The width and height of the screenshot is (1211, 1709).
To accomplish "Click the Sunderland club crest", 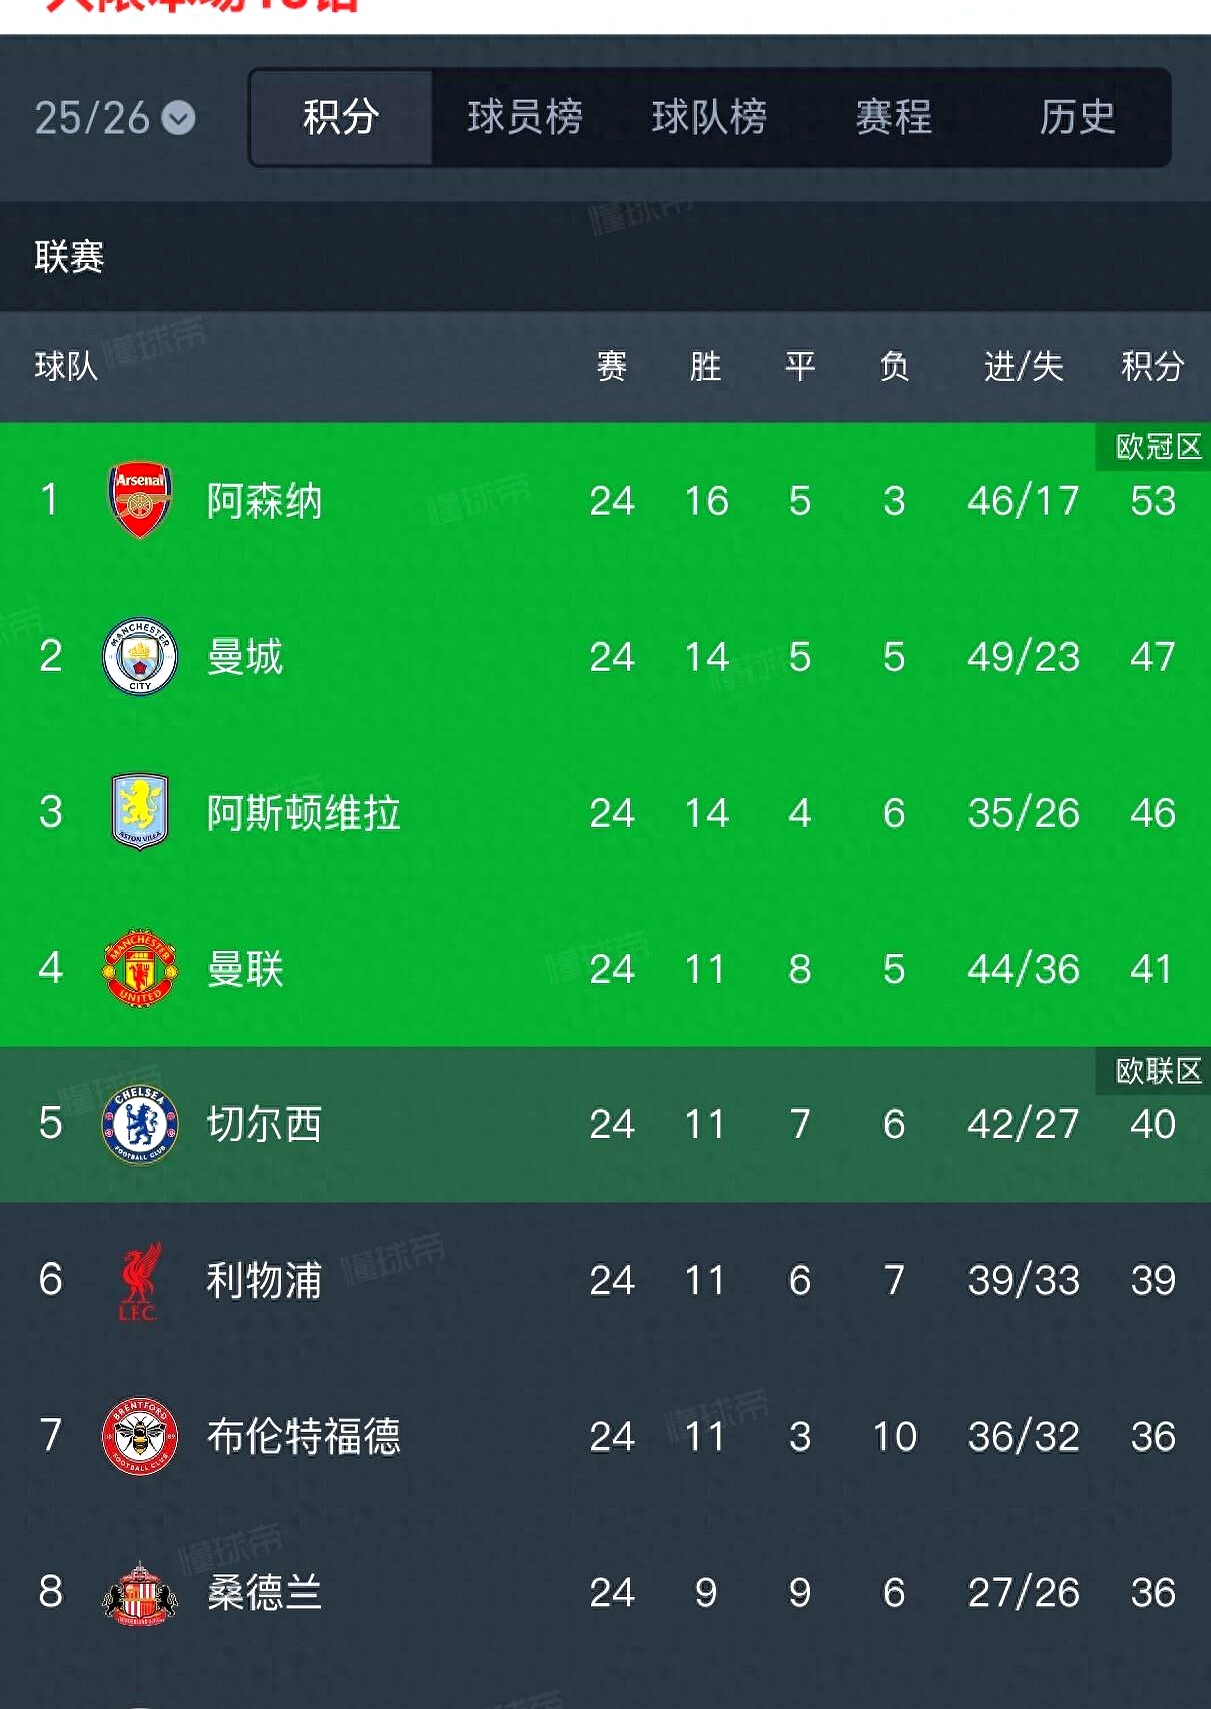I will pyautogui.click(x=140, y=1592).
